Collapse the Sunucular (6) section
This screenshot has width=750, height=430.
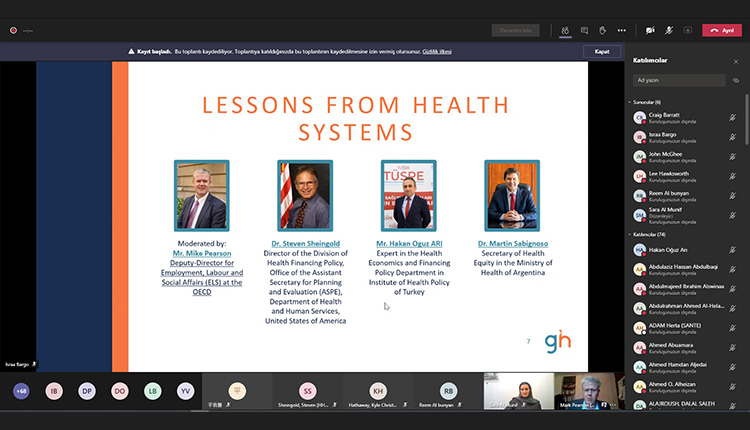point(630,102)
